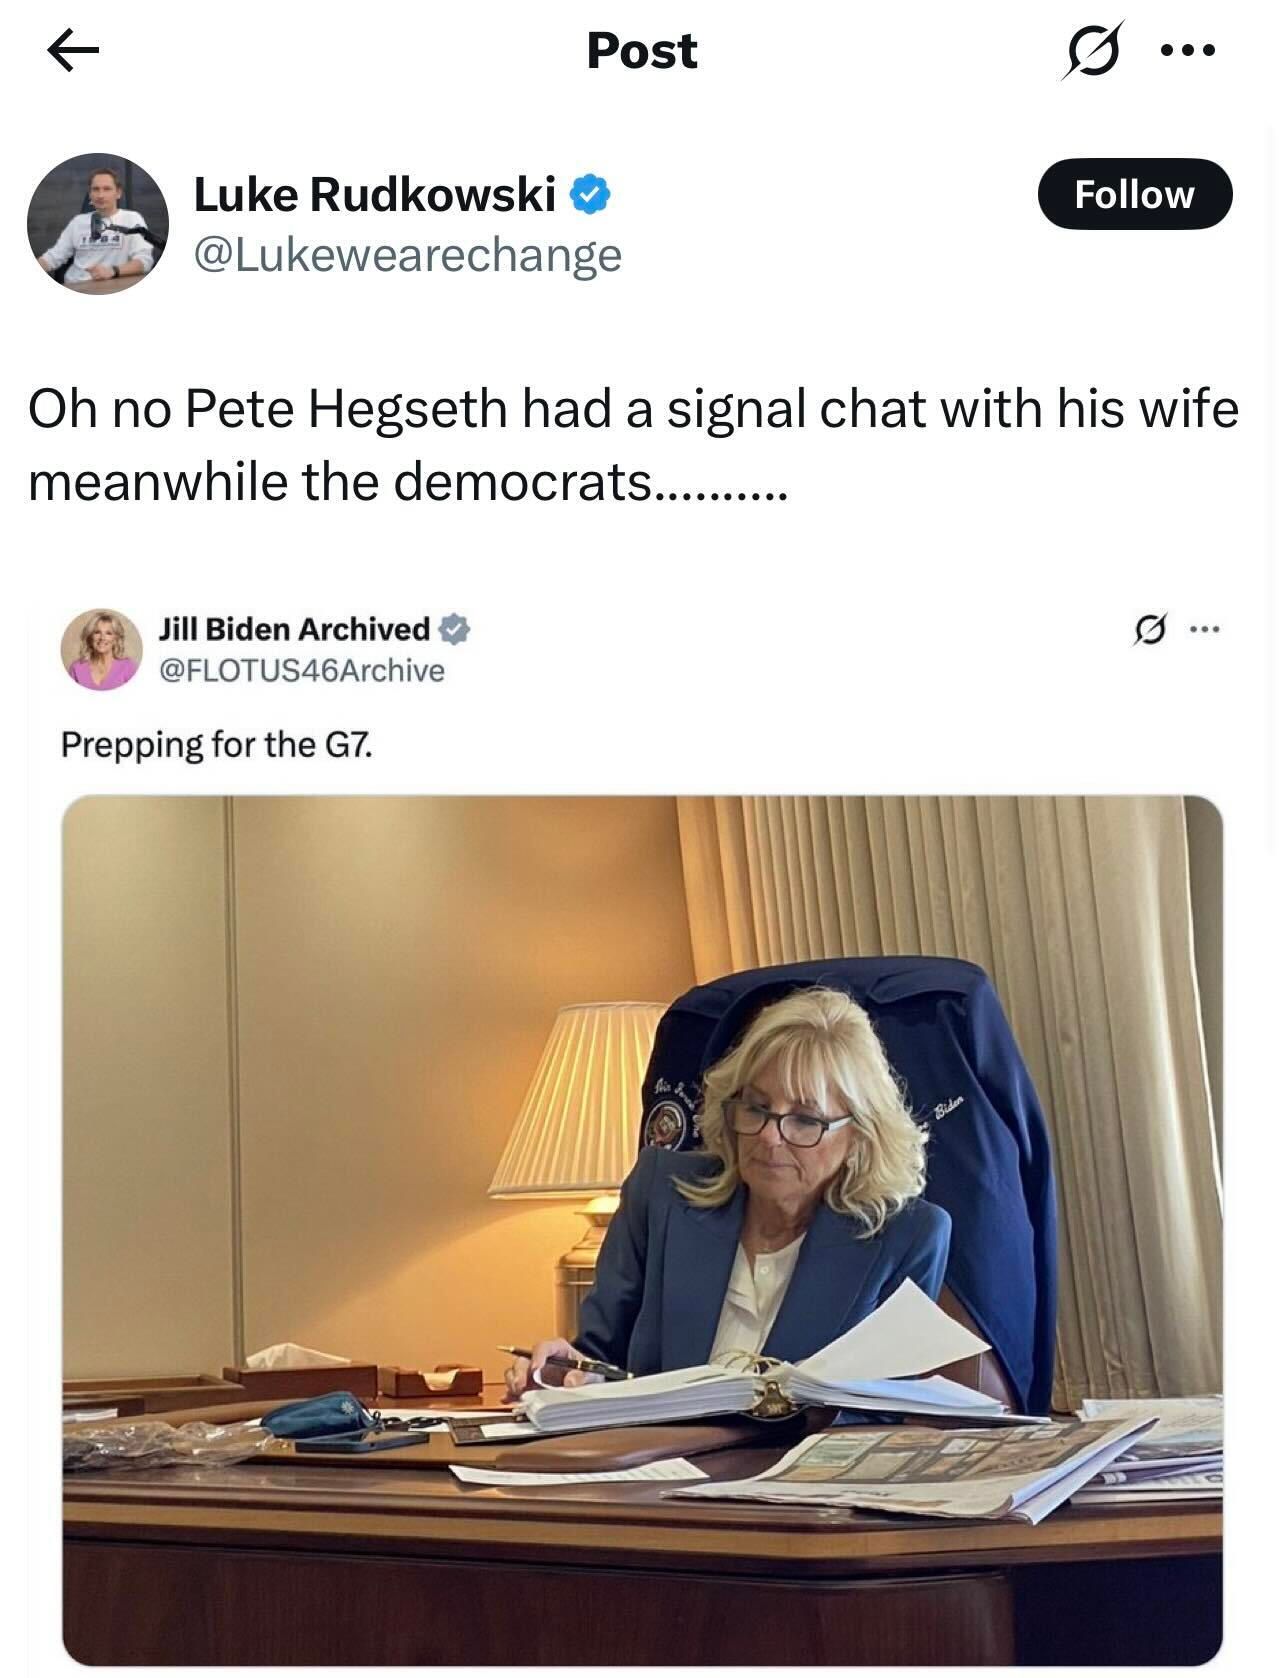Expand the quoted photo of woman at desk
Viewport: 1284px width, 1678px height.
(x=642, y=1231)
